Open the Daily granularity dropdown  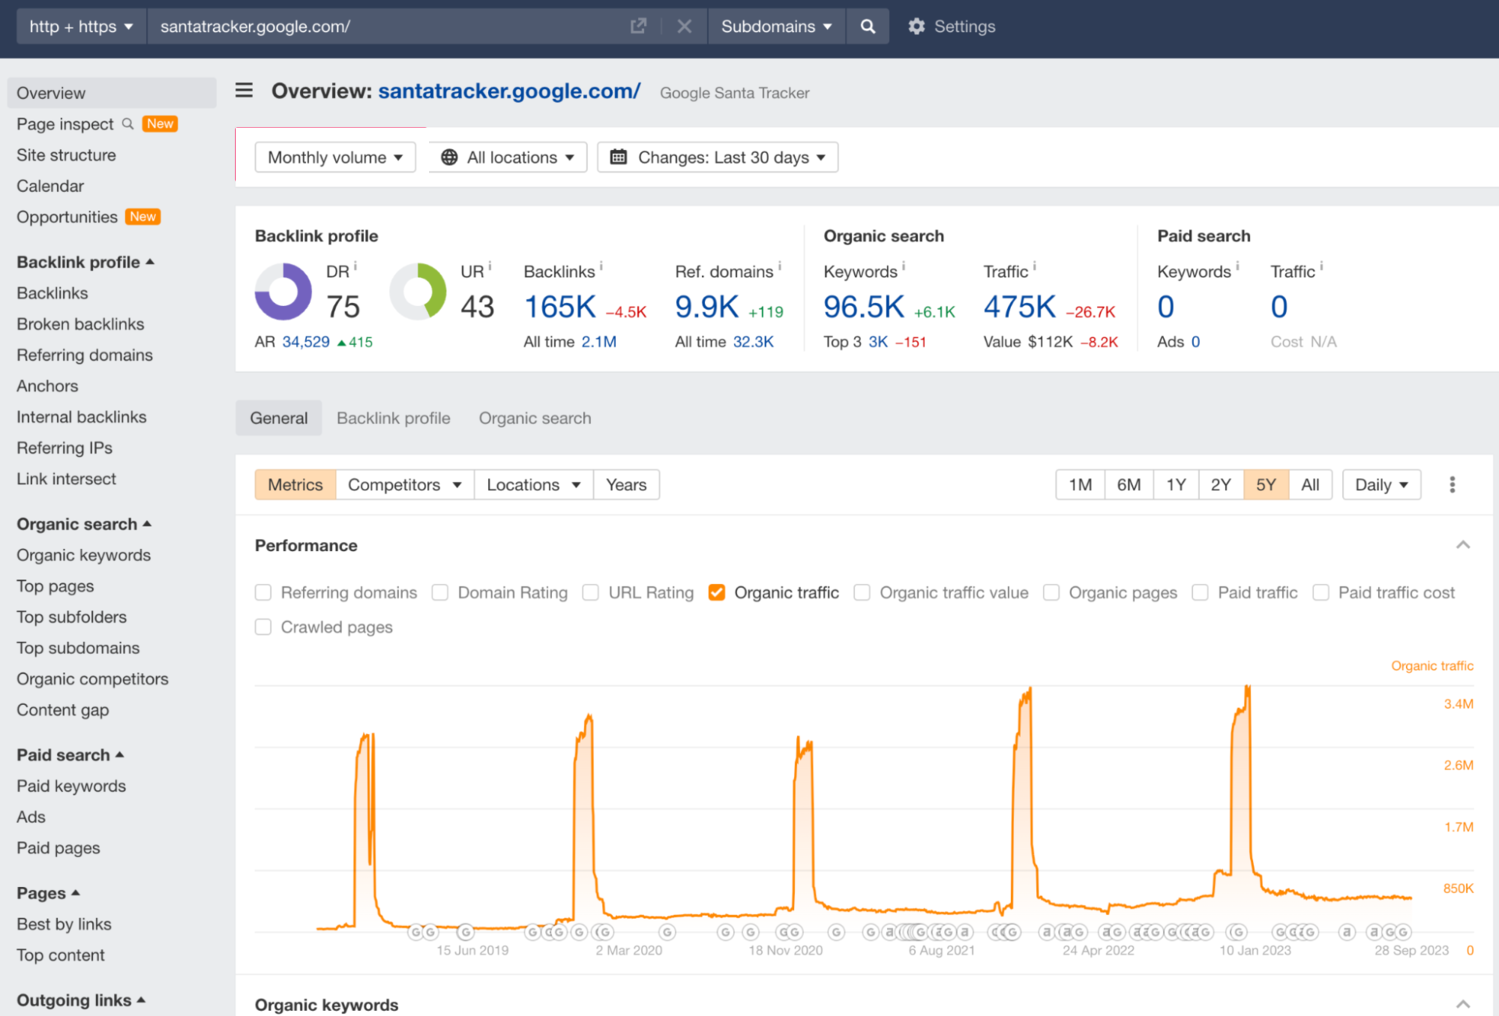(1381, 485)
